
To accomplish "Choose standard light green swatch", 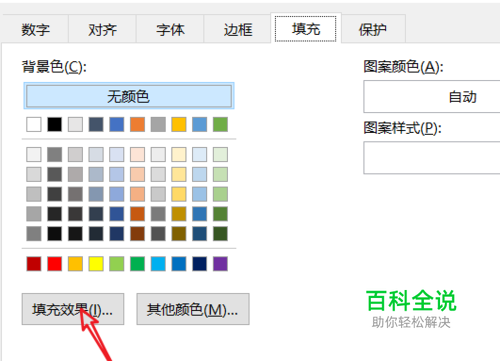I will coord(117,264).
